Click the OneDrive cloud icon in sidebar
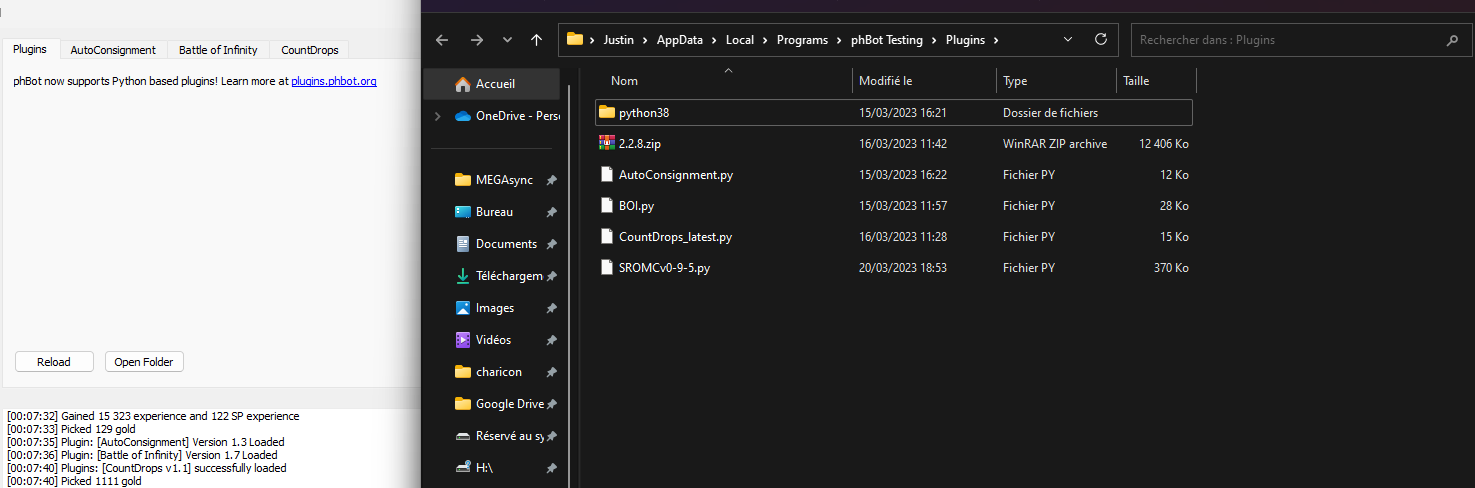The image size is (1475, 488). [x=463, y=116]
